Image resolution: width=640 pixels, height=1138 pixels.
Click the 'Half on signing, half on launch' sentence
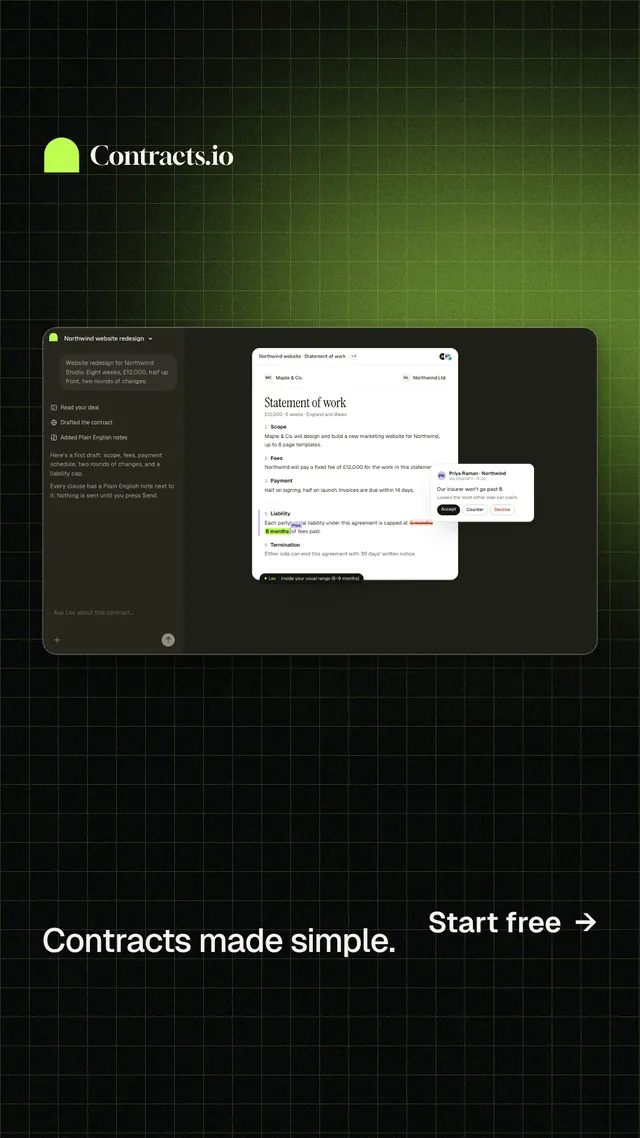(x=339, y=491)
